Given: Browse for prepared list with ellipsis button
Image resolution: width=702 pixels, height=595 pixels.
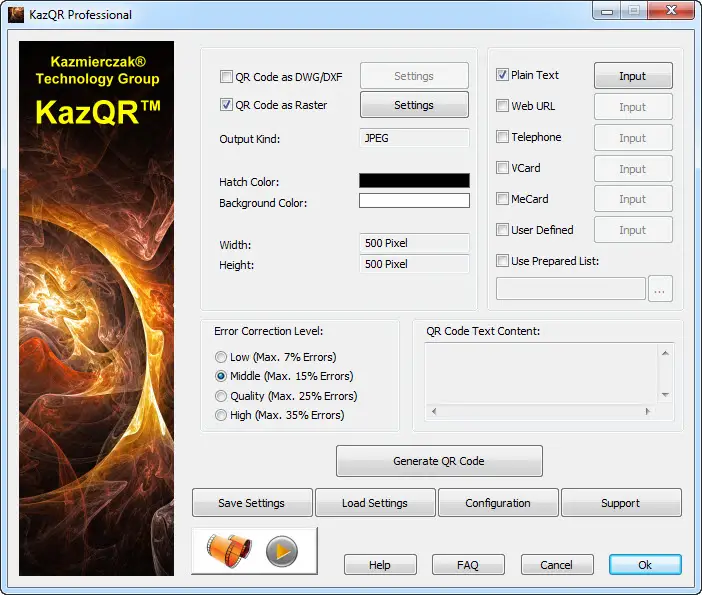Looking at the screenshot, I should point(660,289).
